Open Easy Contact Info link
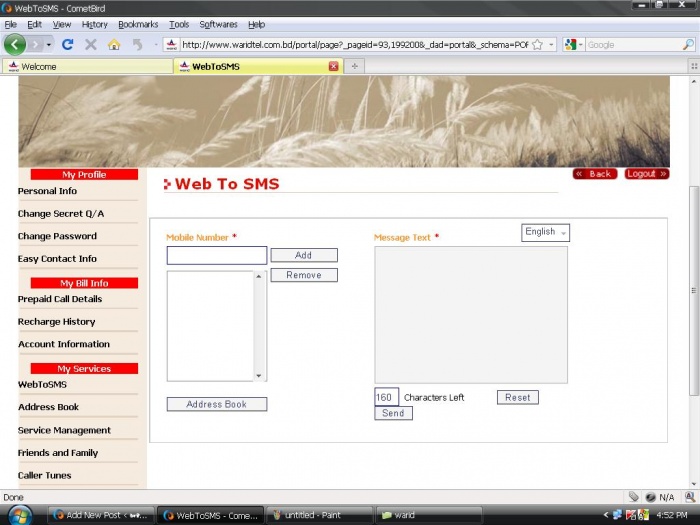The width and height of the screenshot is (700, 525). tap(57, 259)
